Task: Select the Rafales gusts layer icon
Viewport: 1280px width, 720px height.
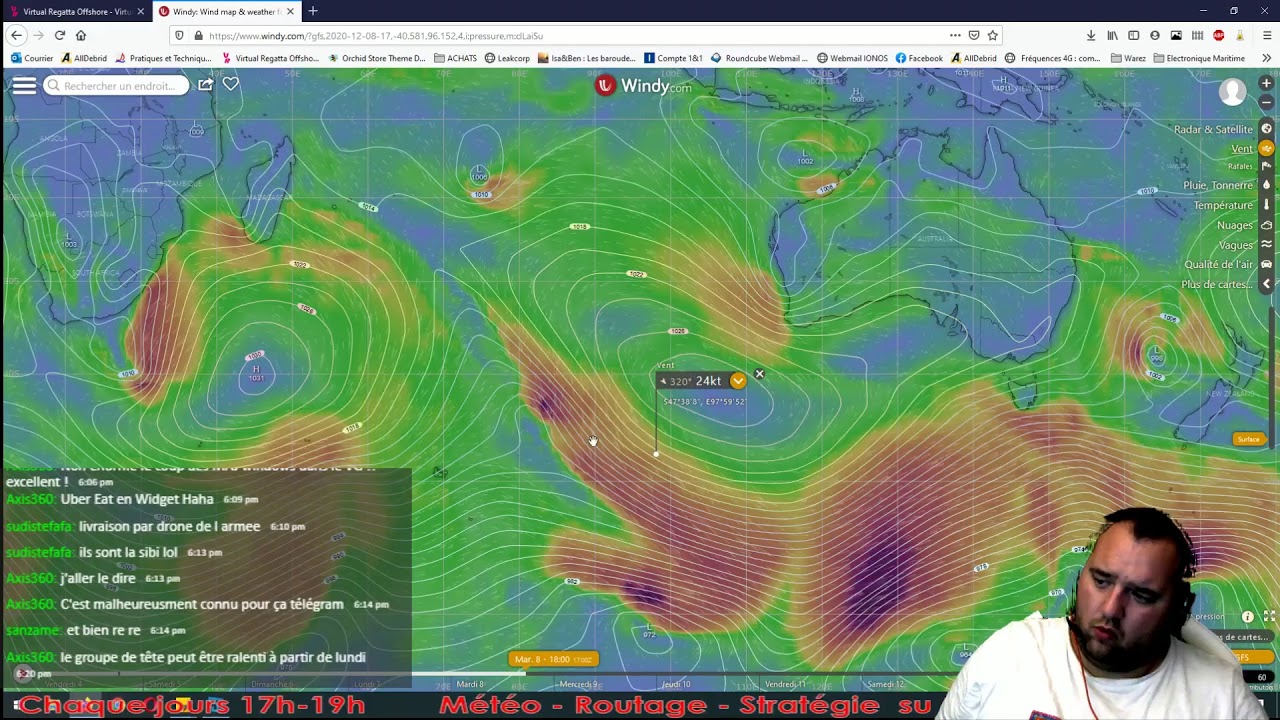Action: coord(1266,166)
